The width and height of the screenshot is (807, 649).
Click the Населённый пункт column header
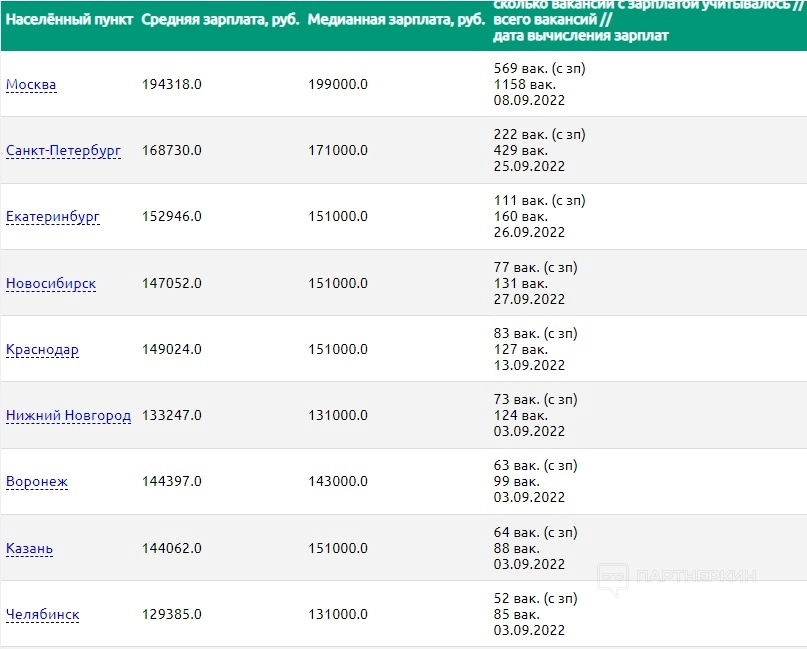tap(69, 20)
